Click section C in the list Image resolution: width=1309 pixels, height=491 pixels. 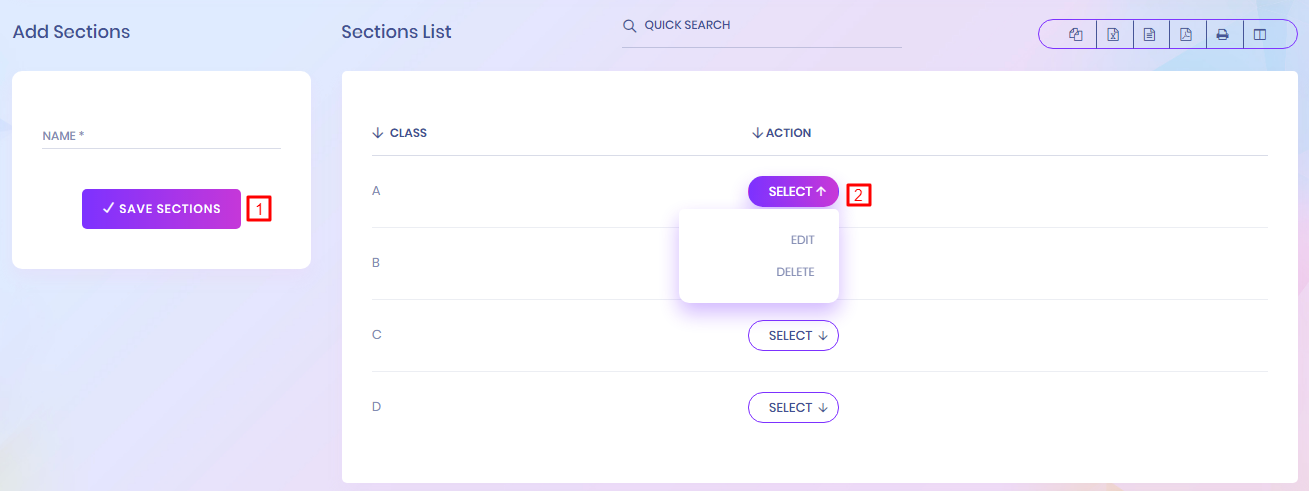click(x=376, y=335)
